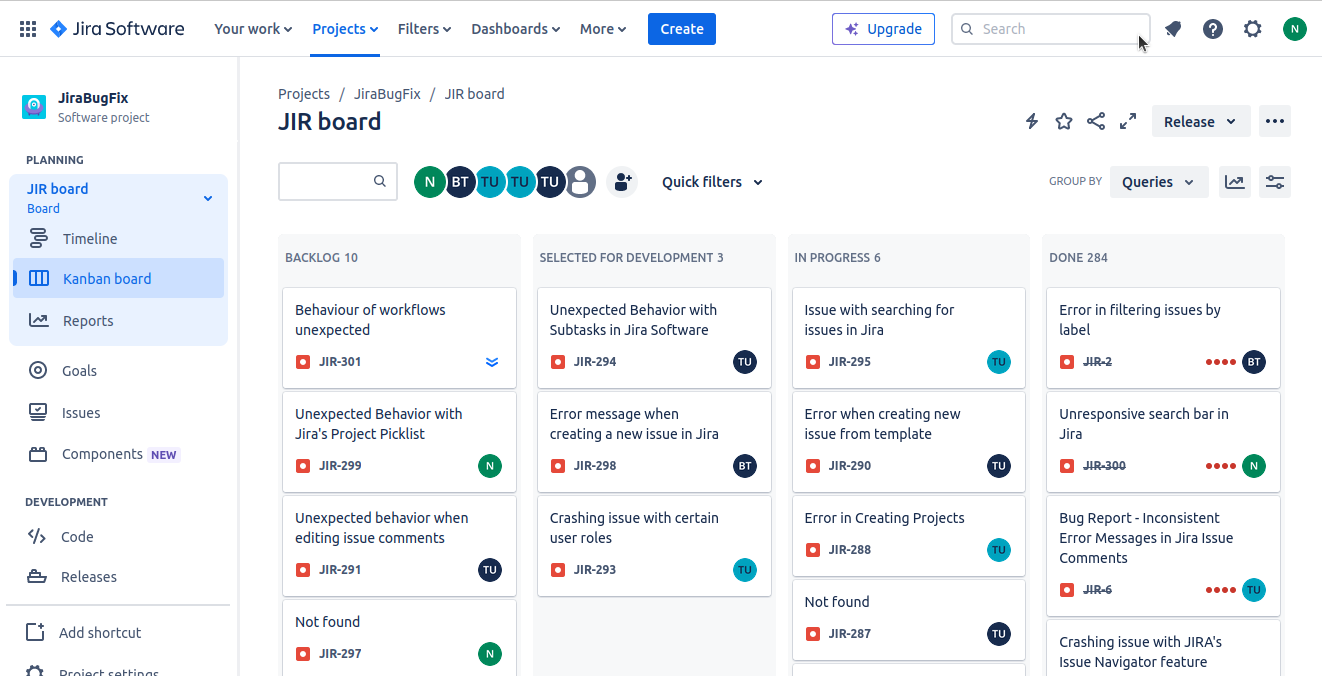The height and width of the screenshot is (676, 1322).
Task: Click the Jira Software logo
Action: (x=117, y=29)
